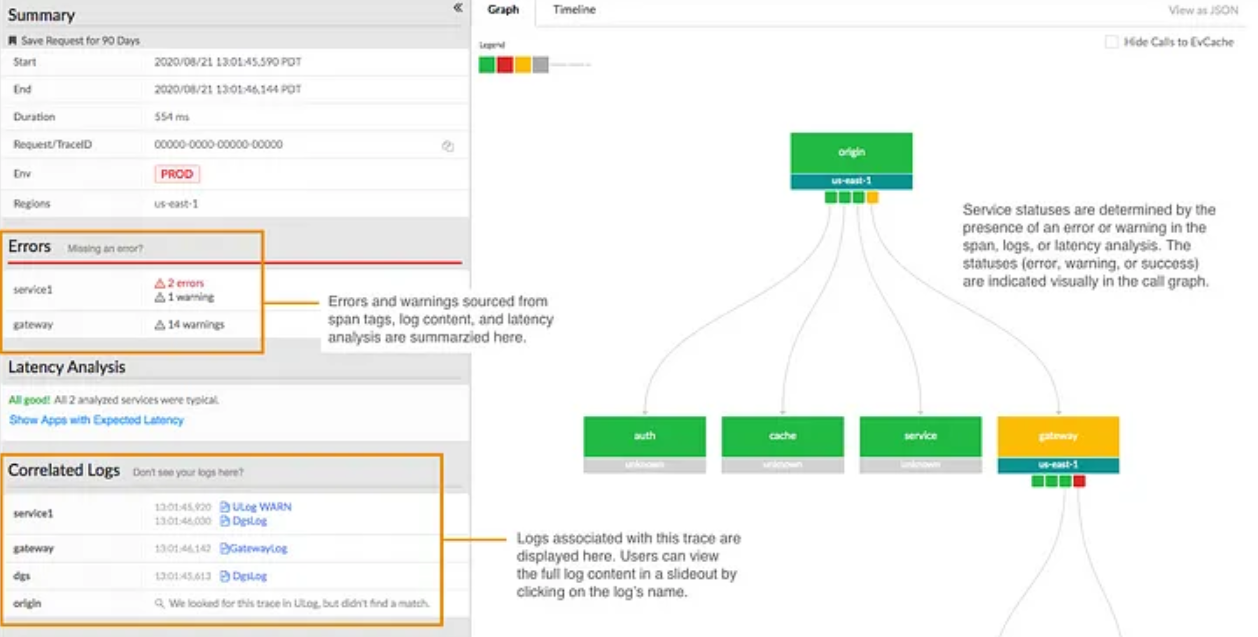
Task: Click the Latency Analysis heading
Action: coord(67,367)
